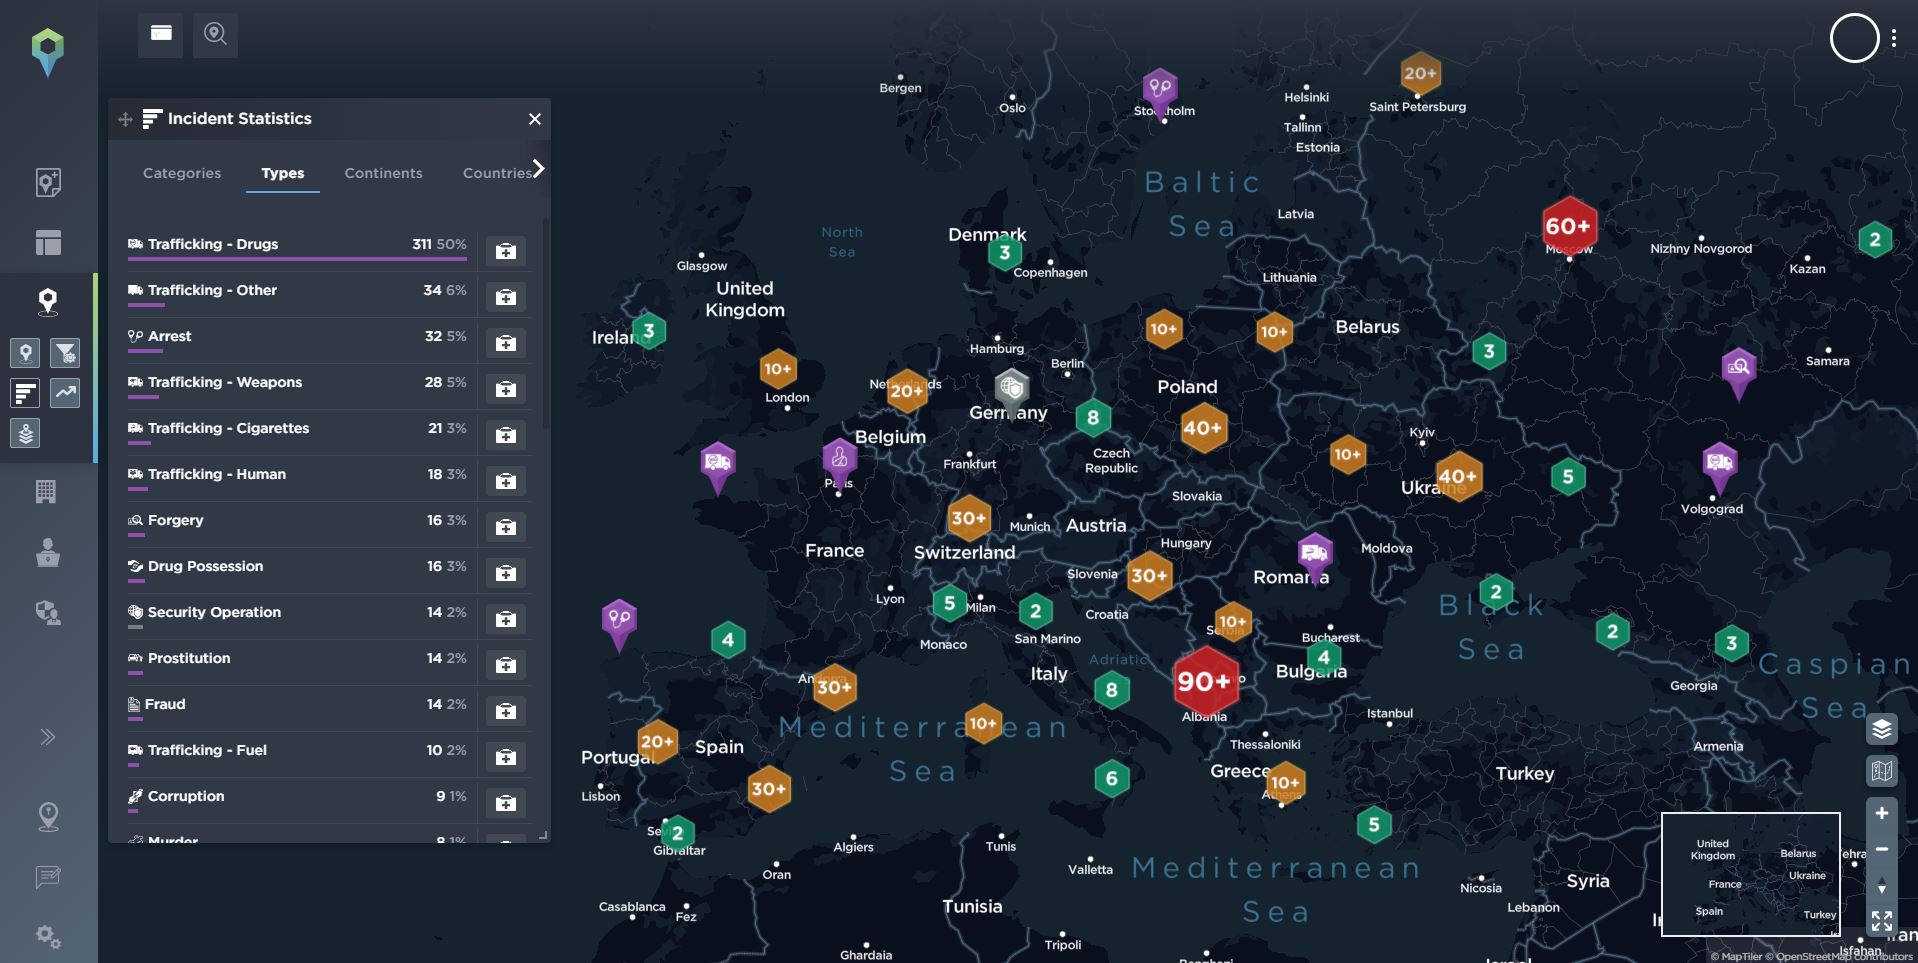Toggle the incident statistics bars tool

pyautogui.click(x=25, y=393)
